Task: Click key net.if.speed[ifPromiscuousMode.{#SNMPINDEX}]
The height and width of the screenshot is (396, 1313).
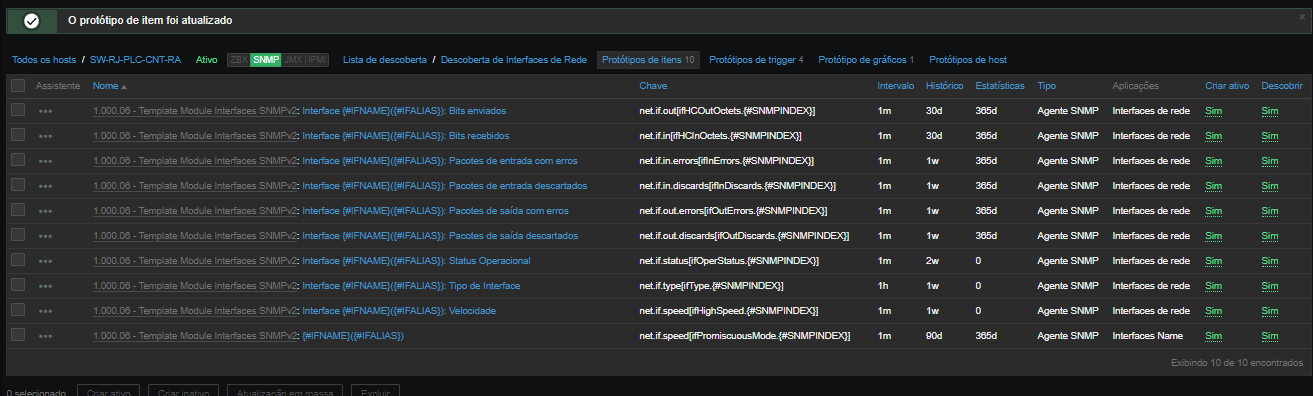Action: click(x=744, y=336)
